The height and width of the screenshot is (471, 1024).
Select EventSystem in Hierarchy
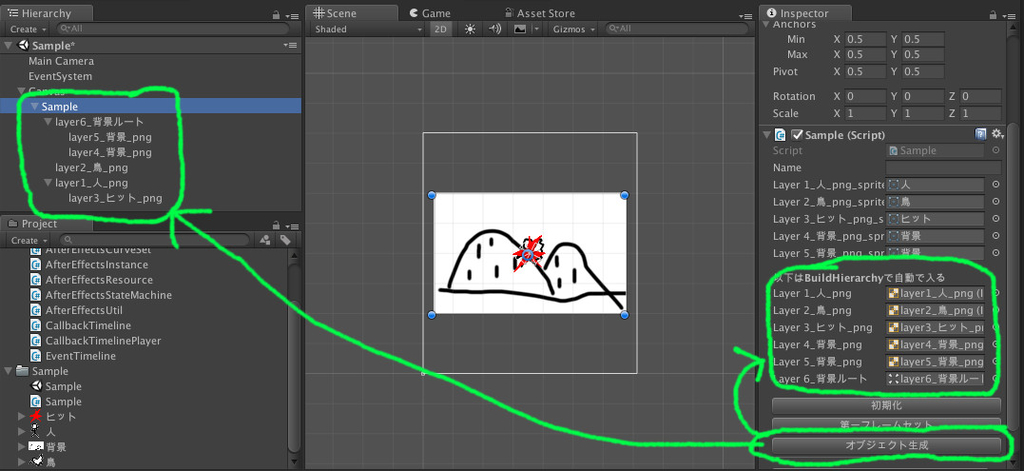60,76
